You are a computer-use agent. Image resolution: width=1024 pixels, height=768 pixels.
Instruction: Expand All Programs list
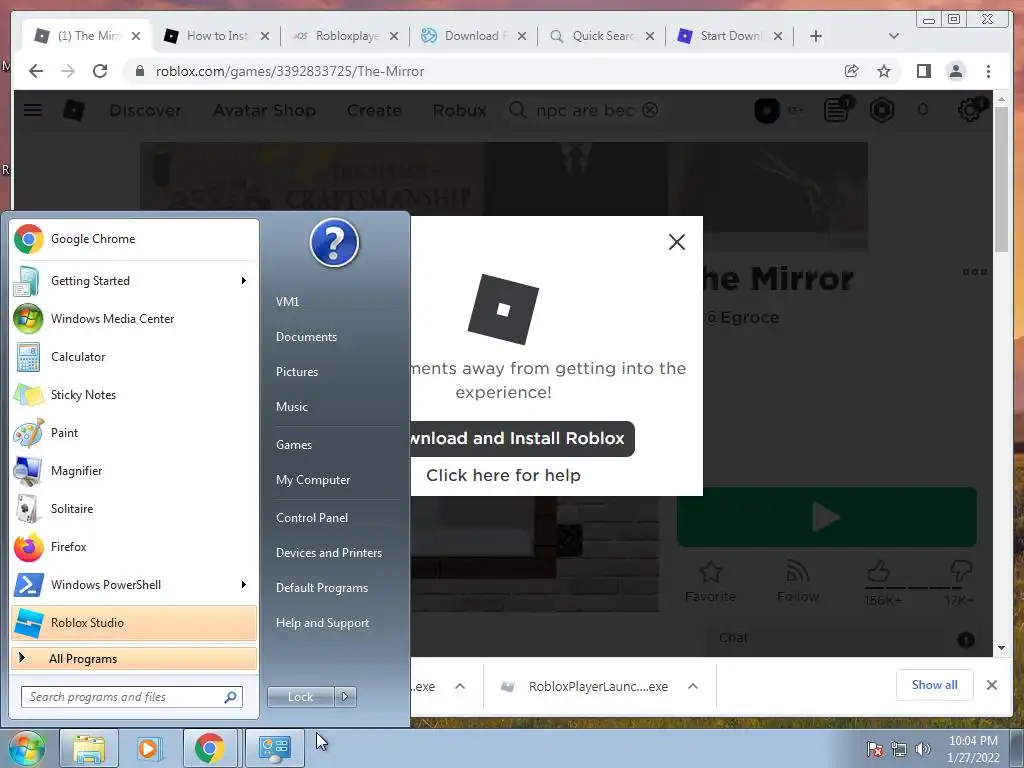134,659
